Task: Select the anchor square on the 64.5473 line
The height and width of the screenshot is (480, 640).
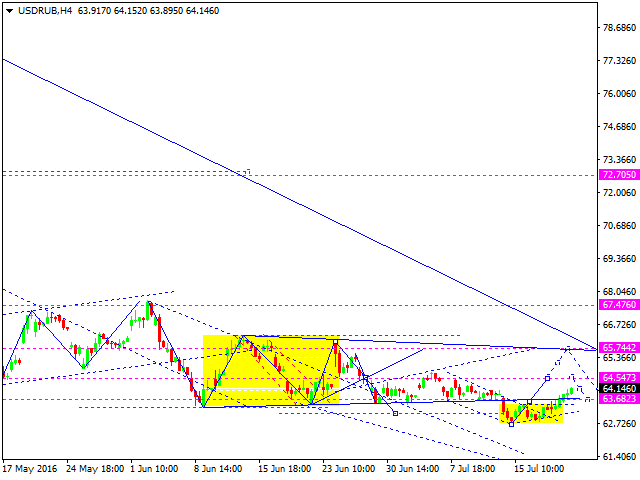Action: [x=547, y=378]
